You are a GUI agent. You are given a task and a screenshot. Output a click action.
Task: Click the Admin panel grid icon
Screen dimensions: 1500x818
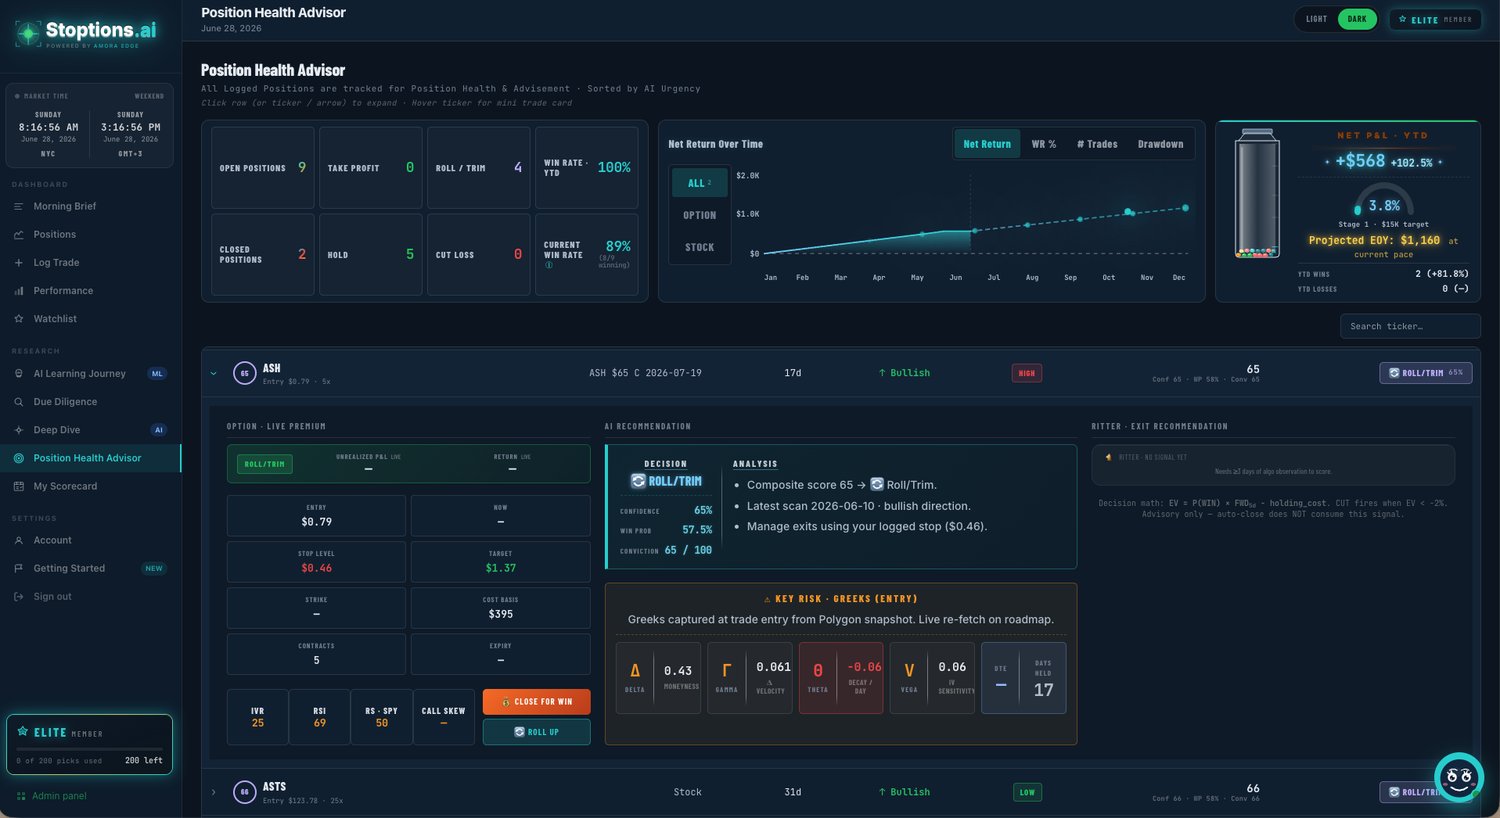pos(21,796)
